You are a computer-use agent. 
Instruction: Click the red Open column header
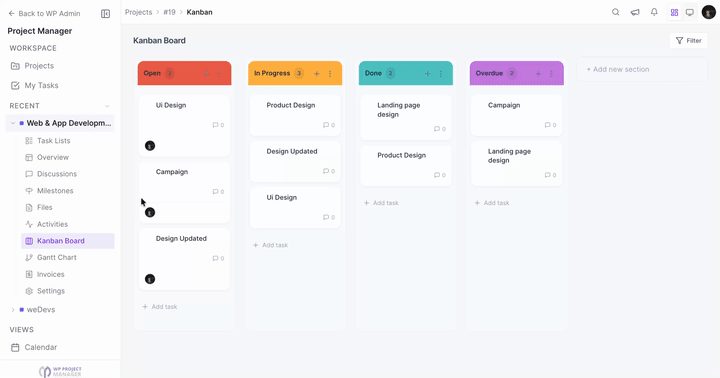click(185, 73)
